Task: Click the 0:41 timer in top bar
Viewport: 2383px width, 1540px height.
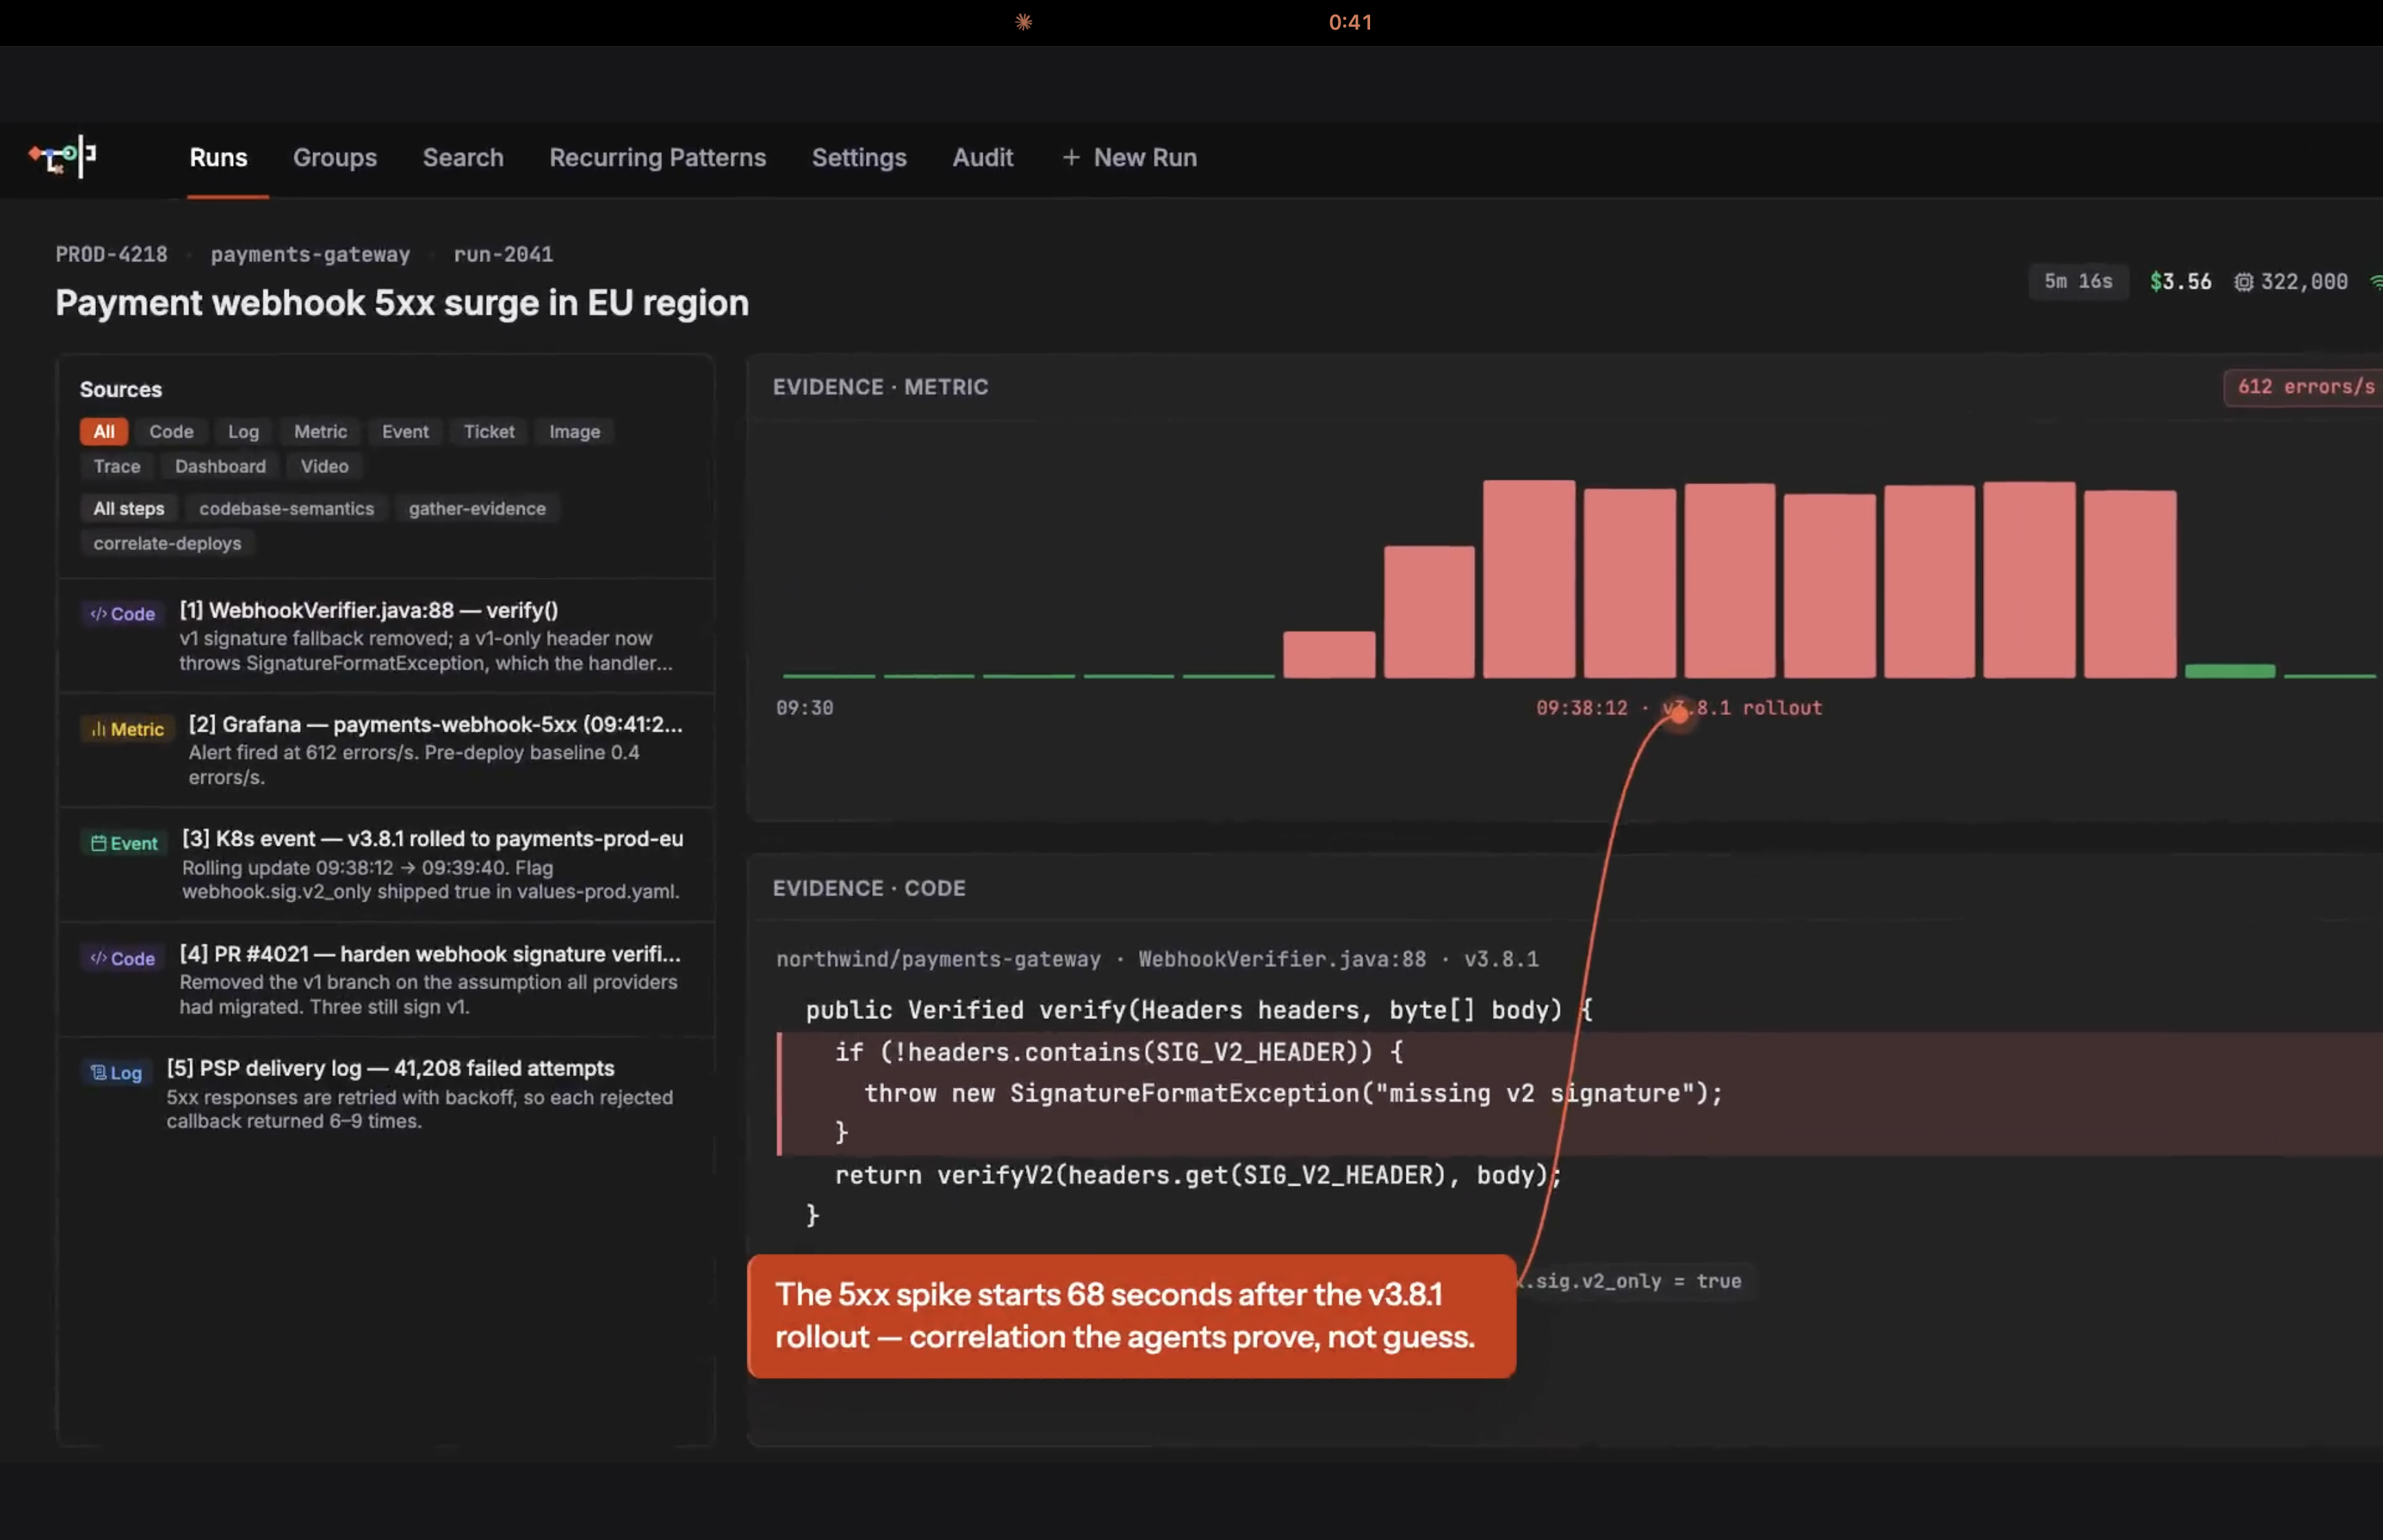Action: point(1350,22)
